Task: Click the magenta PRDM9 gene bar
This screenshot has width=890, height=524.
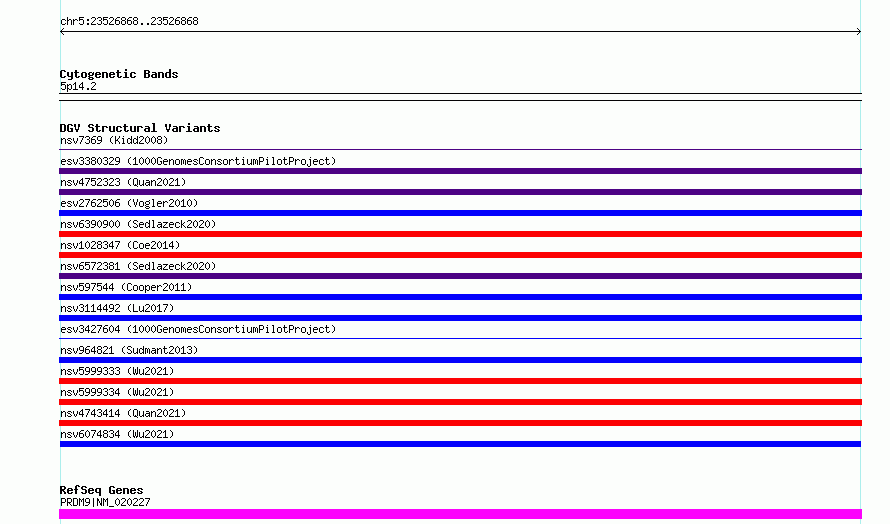Action: click(x=460, y=514)
